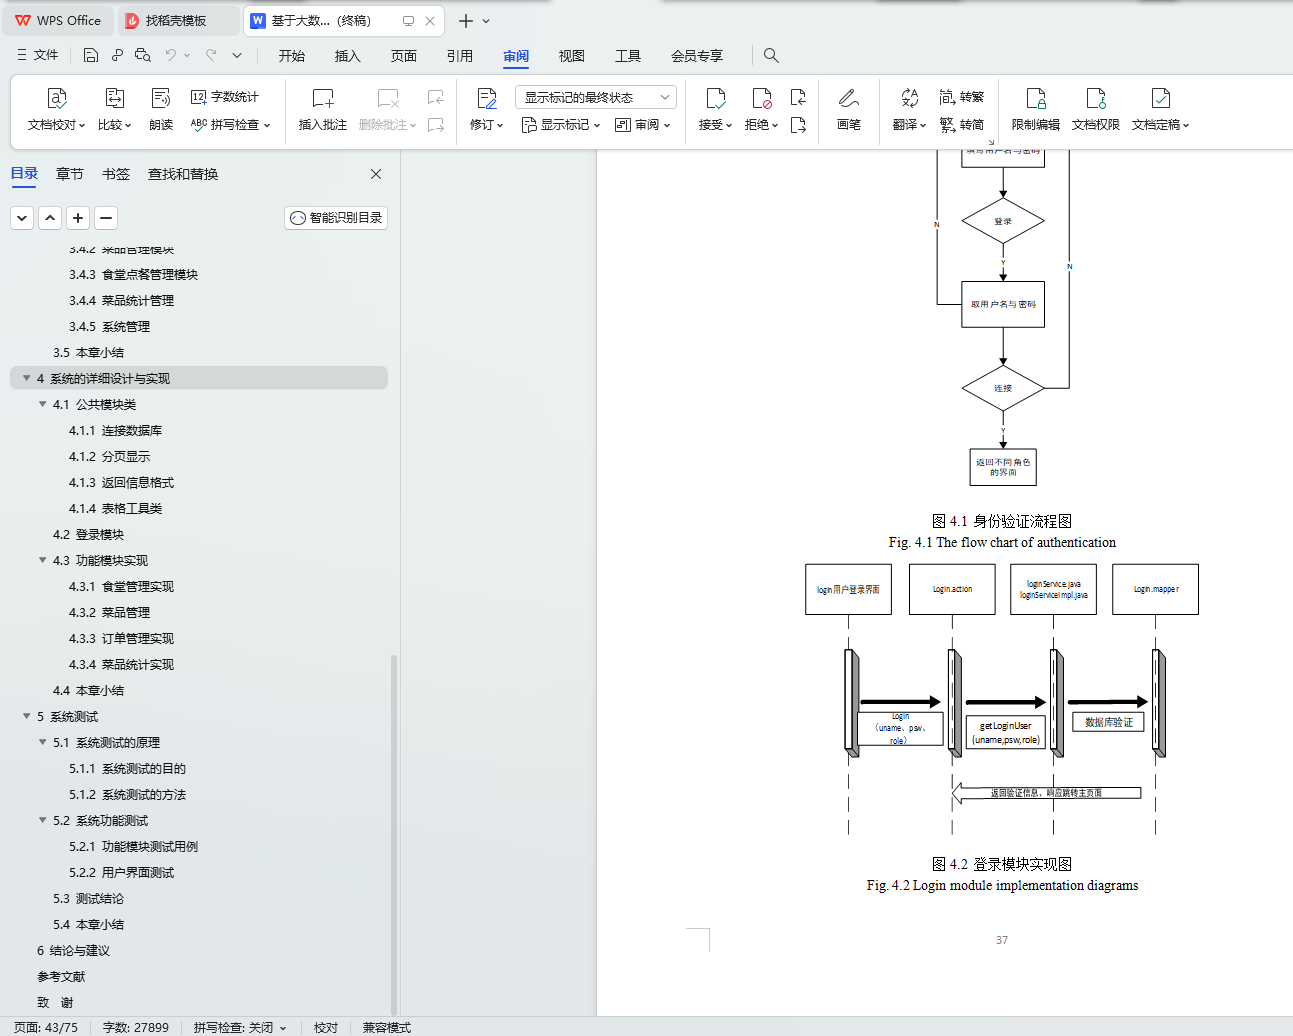Click the 字数: 27899 status indicator
This screenshot has height=1036, width=1293.
[x=135, y=1028]
